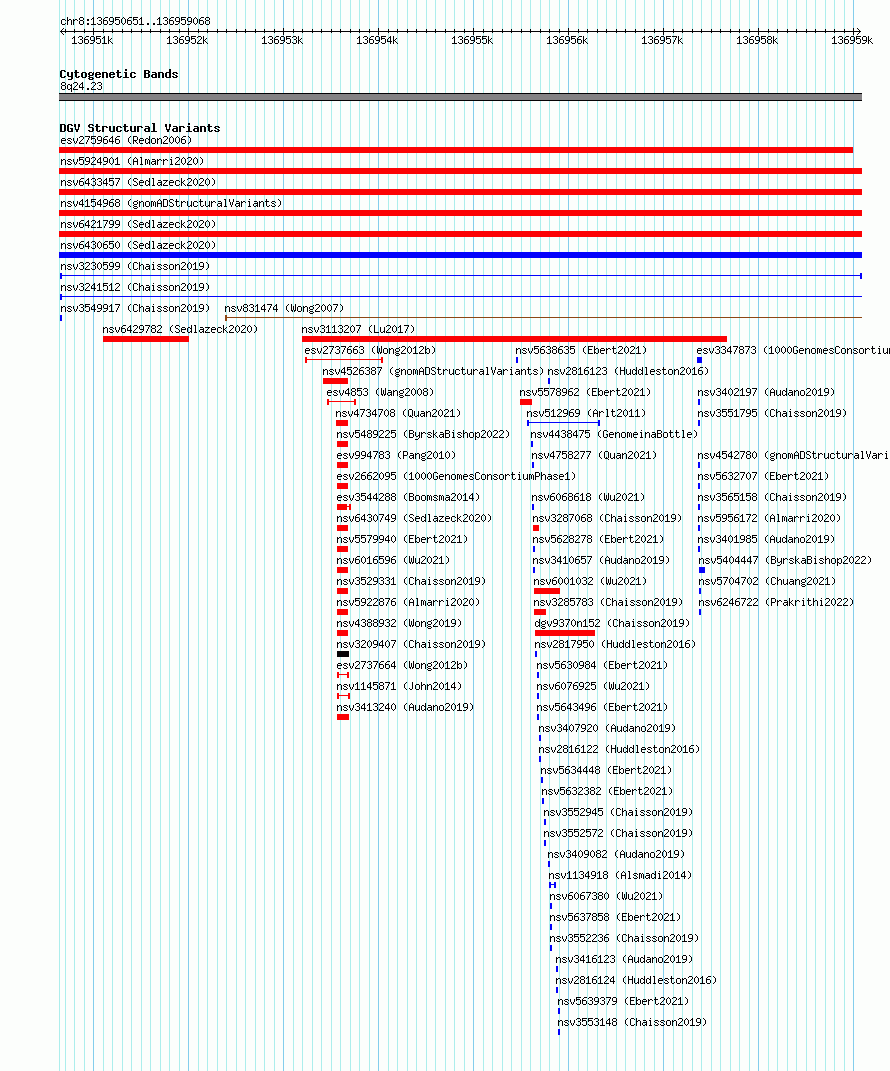Click nsv4542780 gnomADStructuralVariants label
Image resolution: width=890 pixels, height=1071 pixels.
pos(793,456)
